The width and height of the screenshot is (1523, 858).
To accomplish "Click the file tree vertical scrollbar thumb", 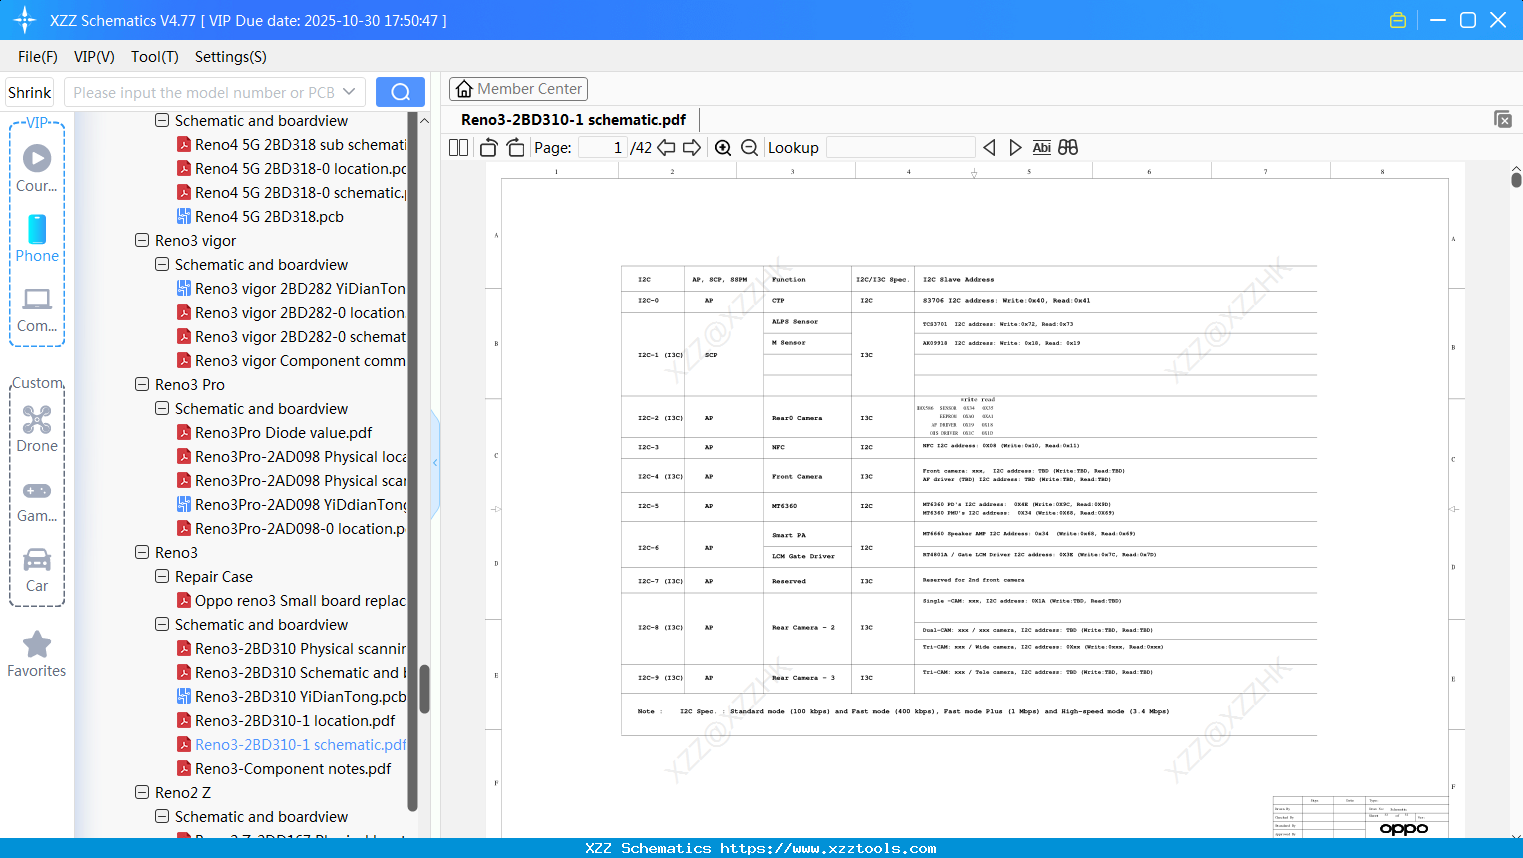I will pyautogui.click(x=424, y=688).
